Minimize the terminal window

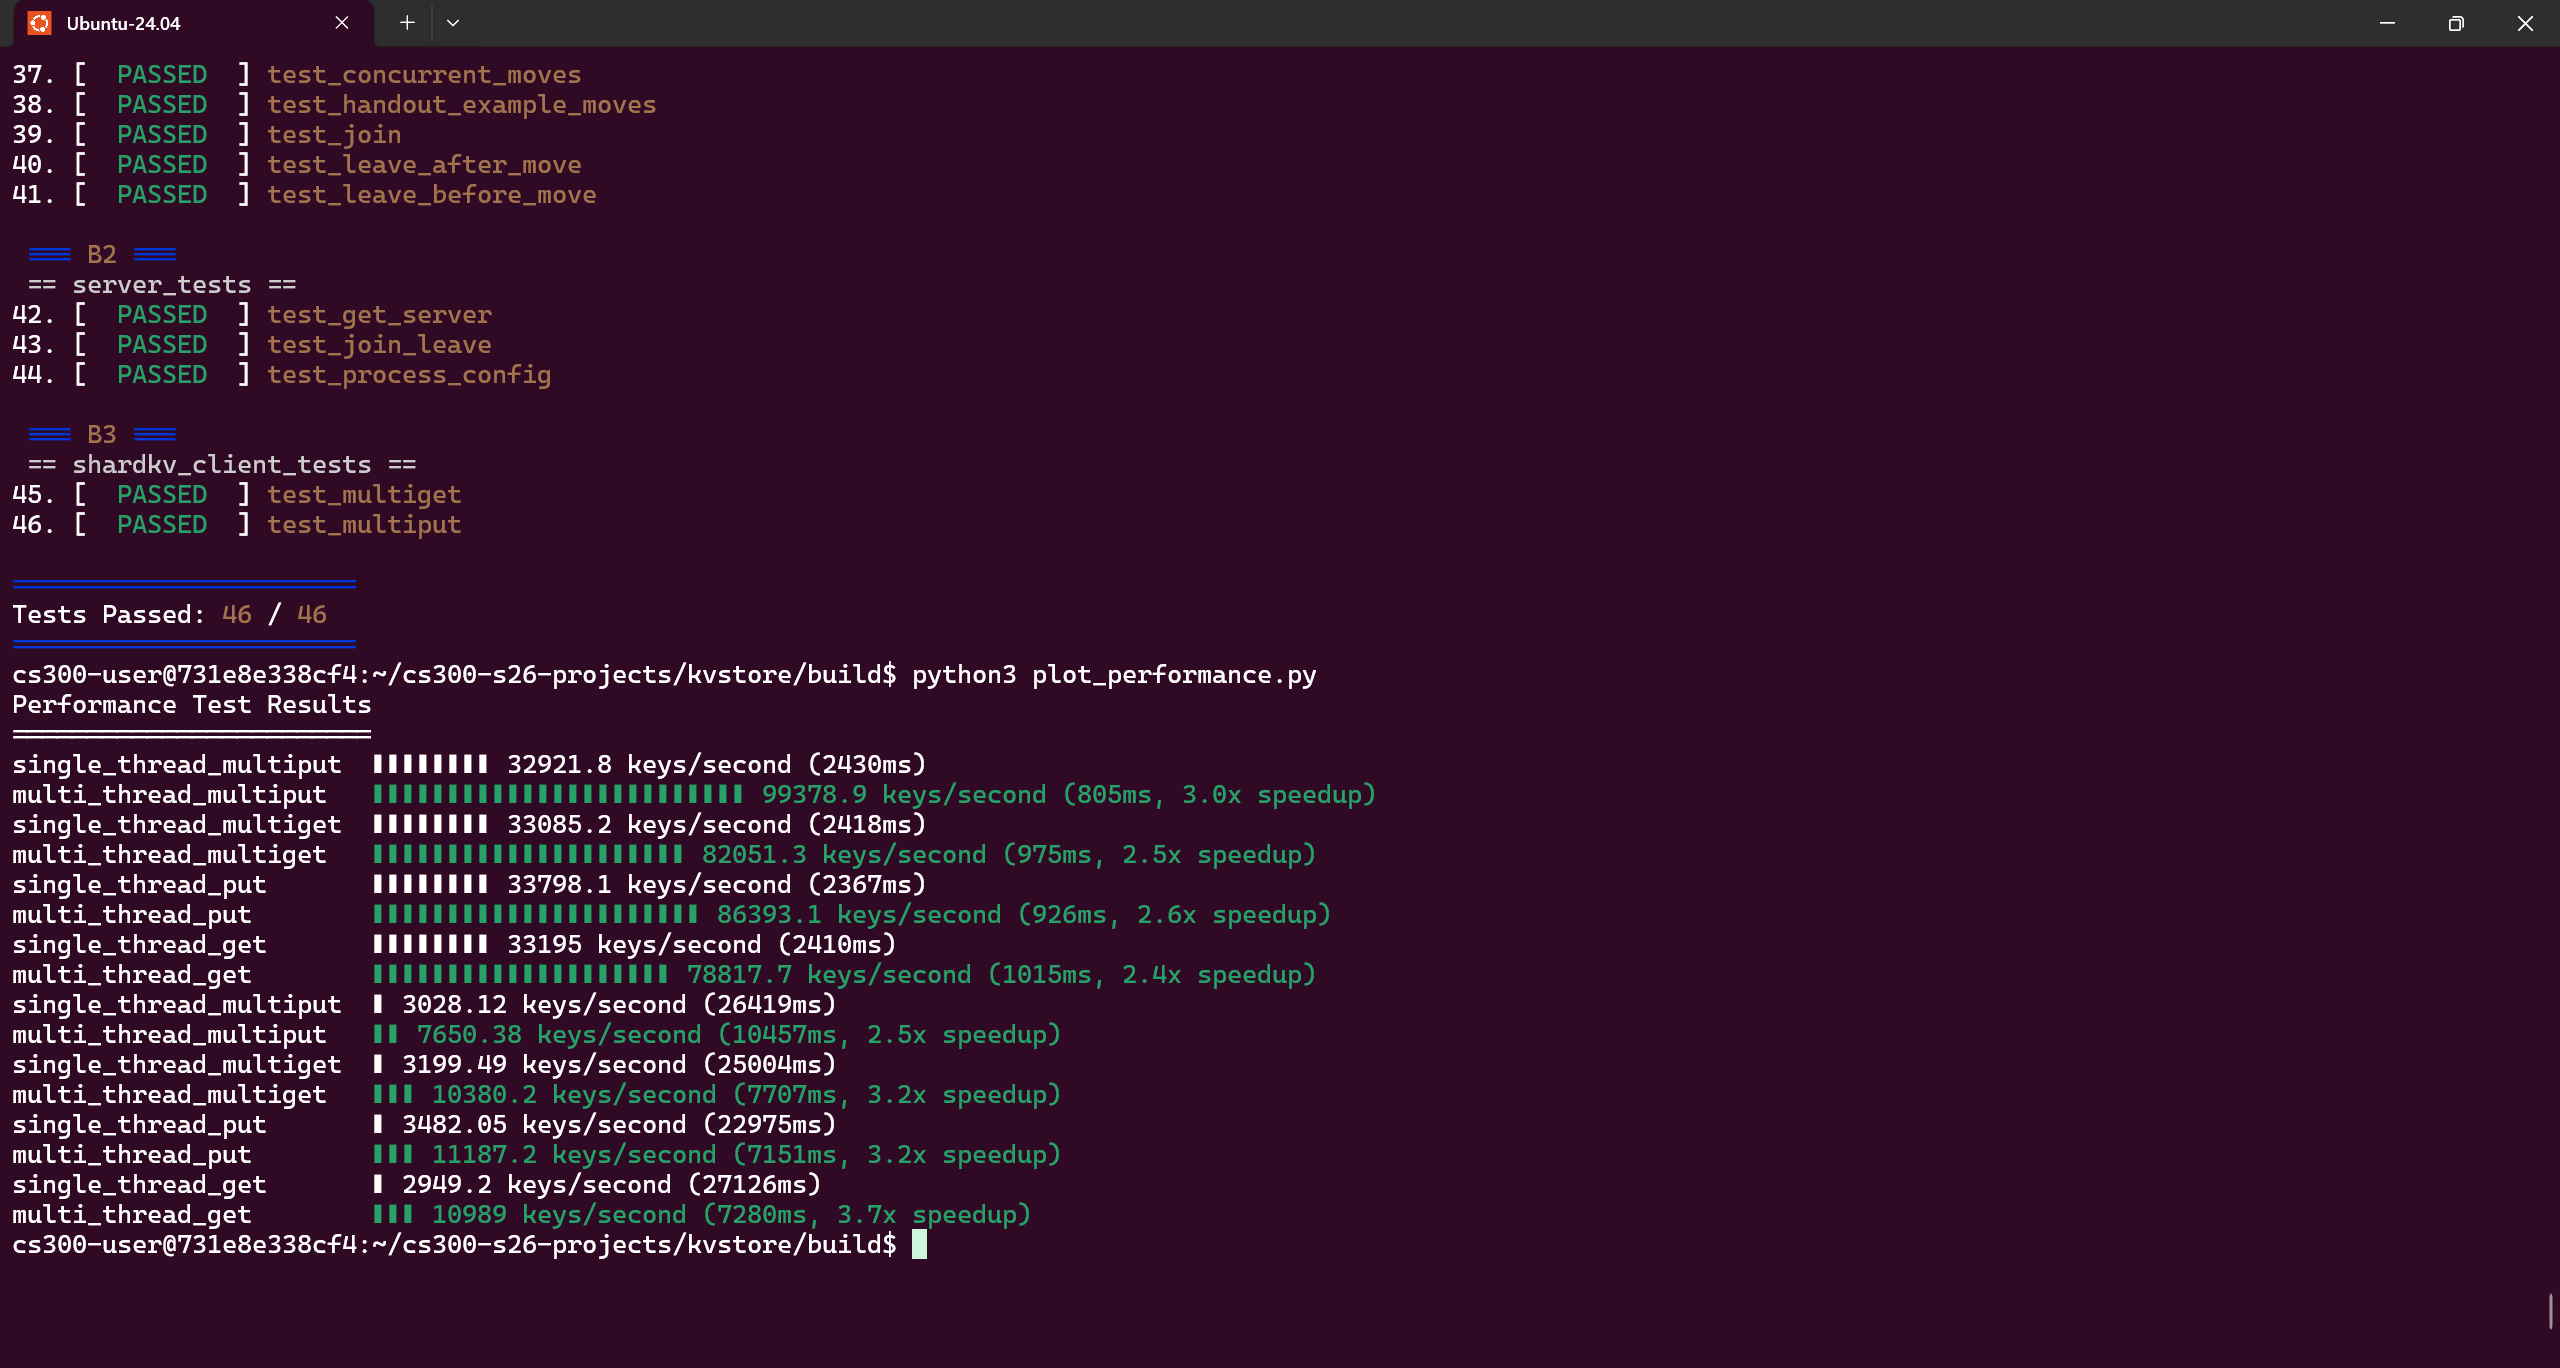(2387, 23)
